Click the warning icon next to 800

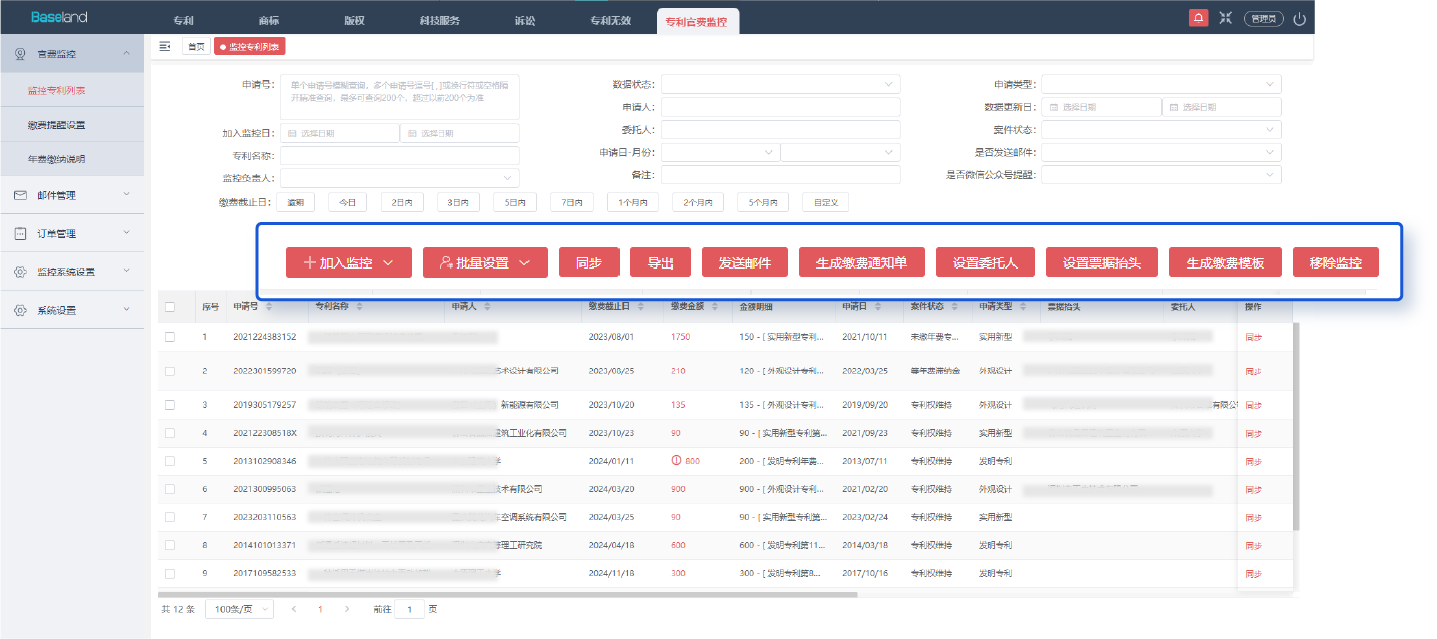pyautogui.click(x=677, y=461)
